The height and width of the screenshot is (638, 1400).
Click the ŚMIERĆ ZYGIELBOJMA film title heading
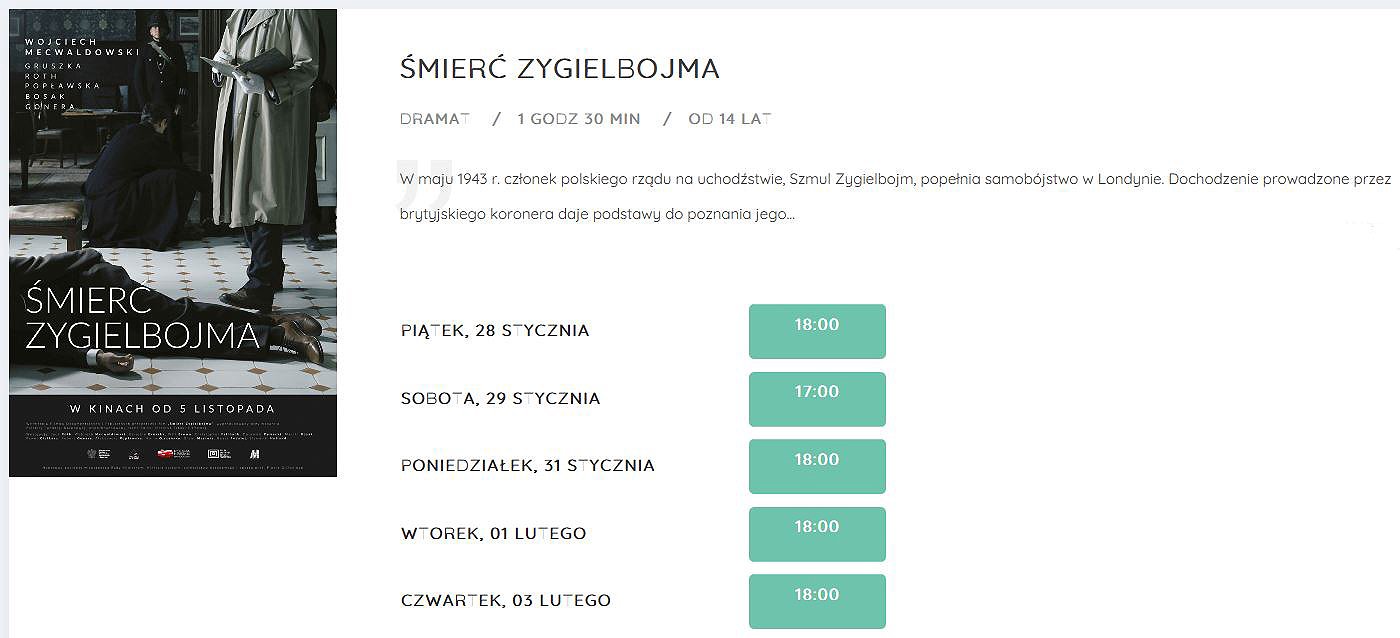559,69
